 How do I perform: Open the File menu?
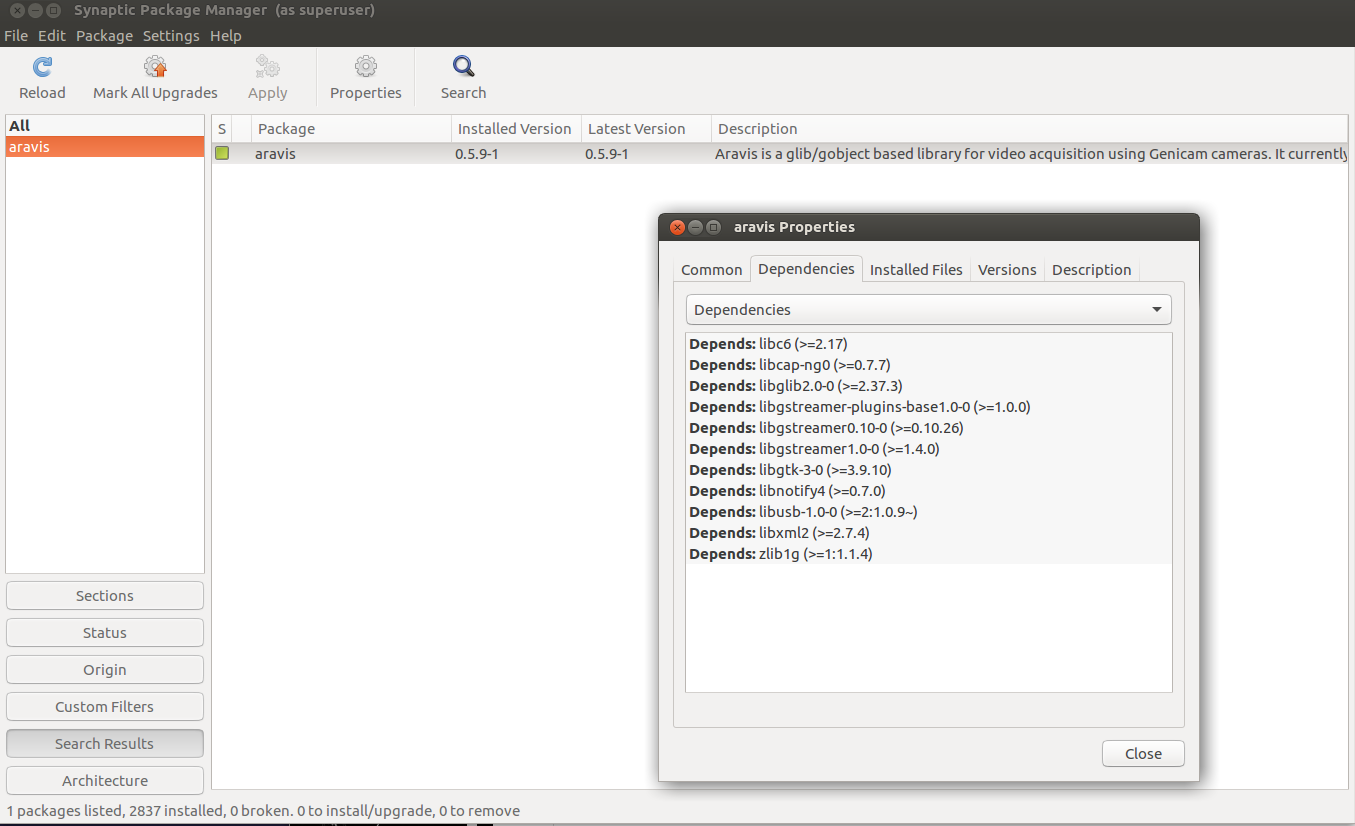point(16,36)
